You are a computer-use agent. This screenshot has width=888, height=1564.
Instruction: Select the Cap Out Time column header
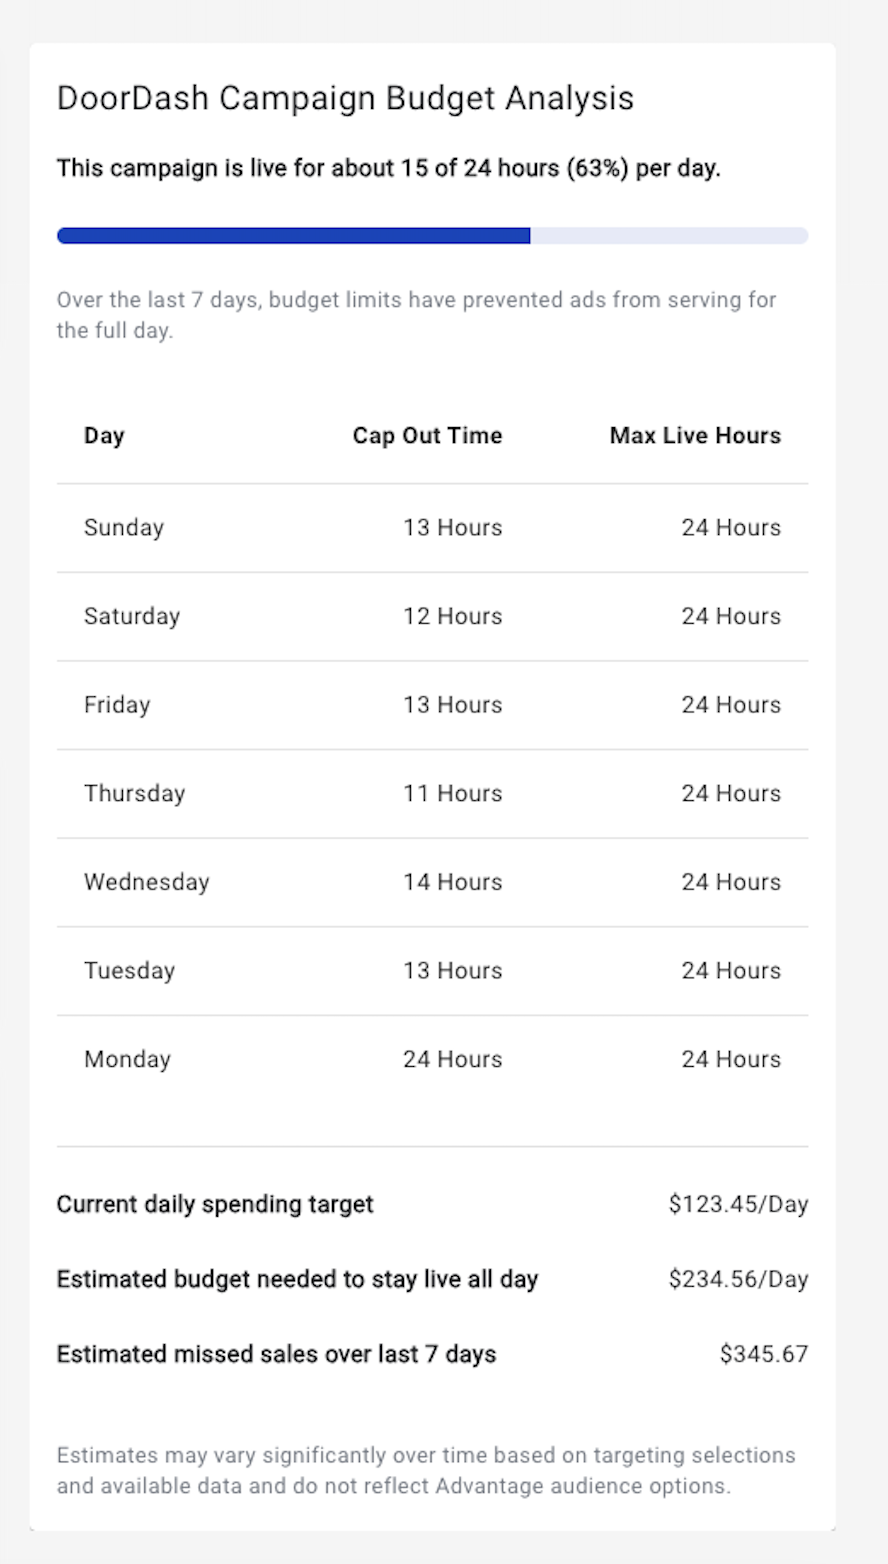pos(427,435)
